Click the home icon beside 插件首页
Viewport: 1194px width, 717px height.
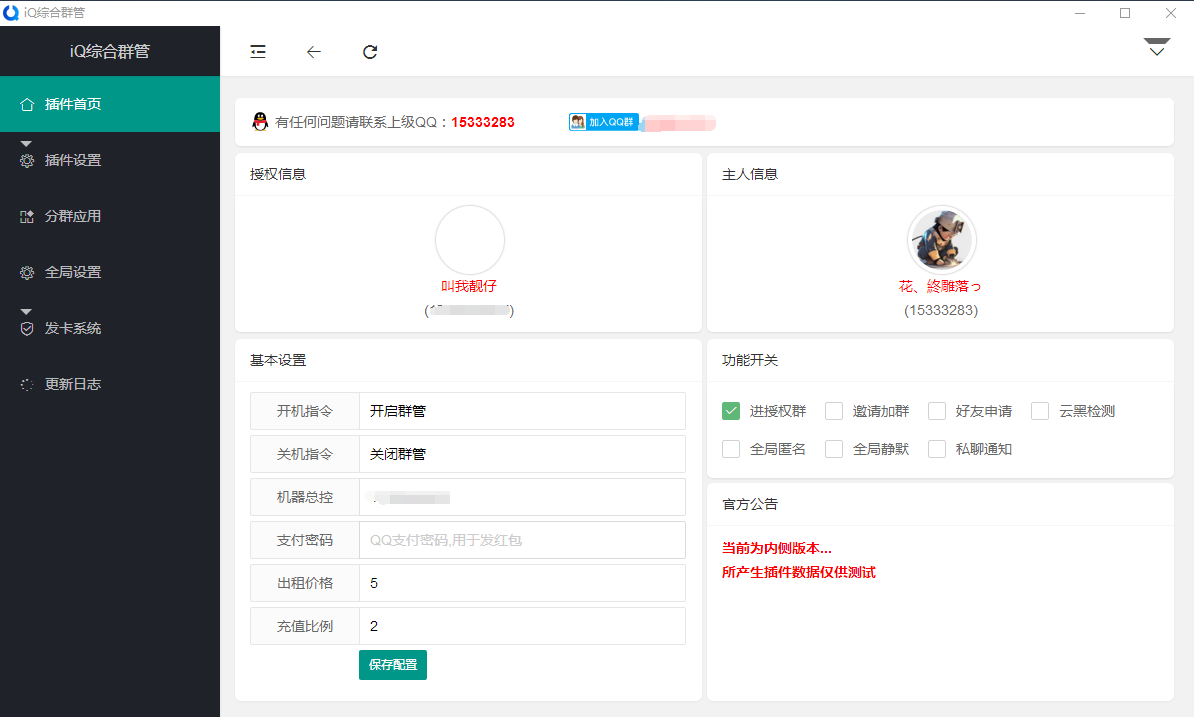(27, 104)
